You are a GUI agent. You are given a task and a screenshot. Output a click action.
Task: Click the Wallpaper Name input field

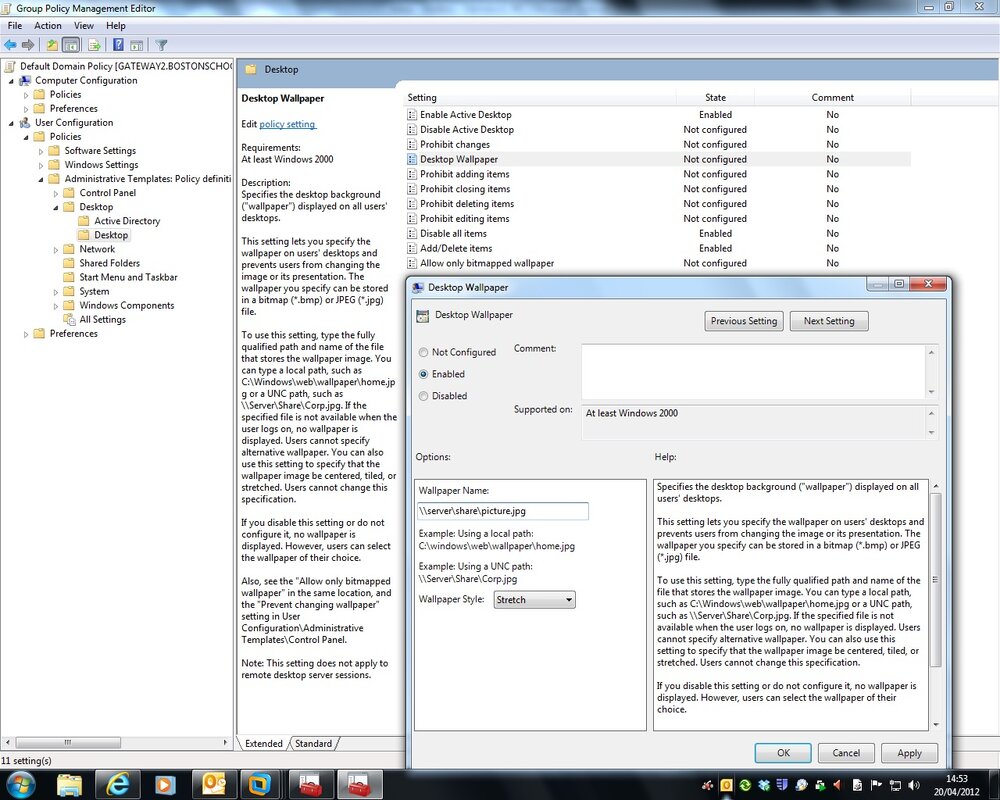(503, 510)
